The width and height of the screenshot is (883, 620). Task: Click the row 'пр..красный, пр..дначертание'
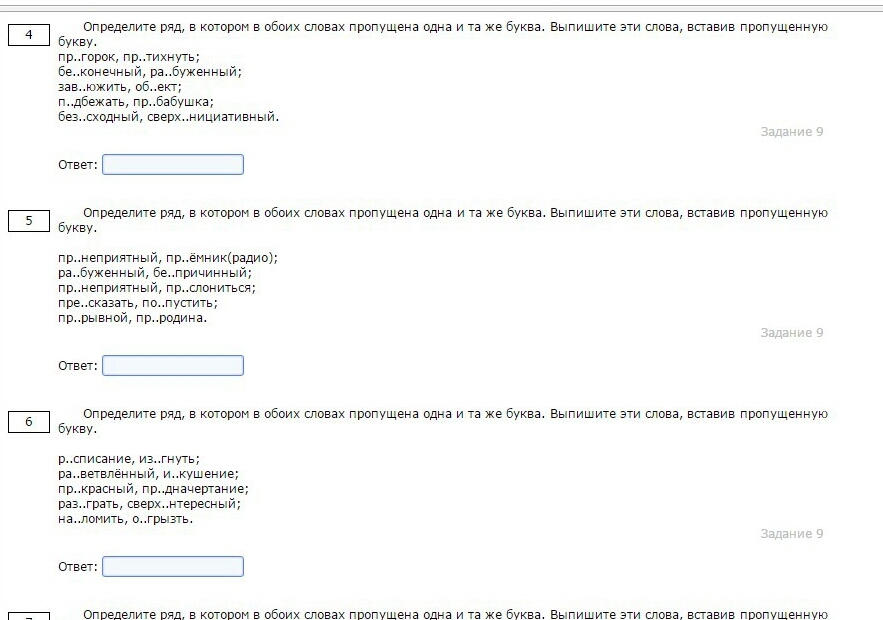[x=153, y=489]
